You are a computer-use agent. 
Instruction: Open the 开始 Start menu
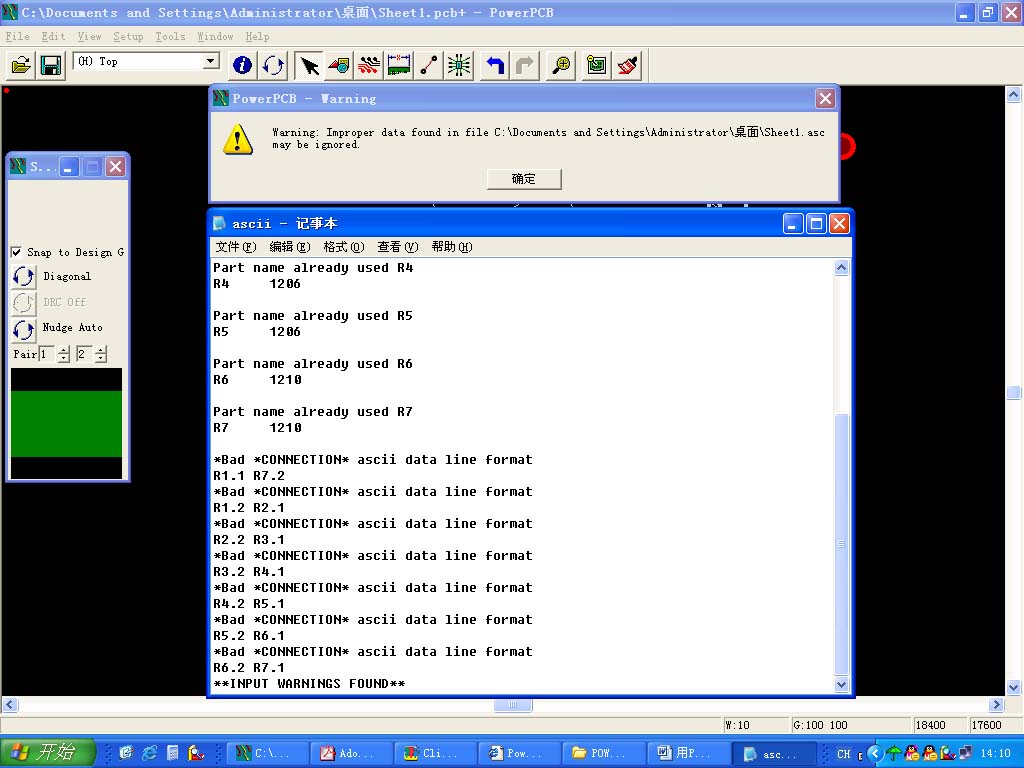(48, 752)
